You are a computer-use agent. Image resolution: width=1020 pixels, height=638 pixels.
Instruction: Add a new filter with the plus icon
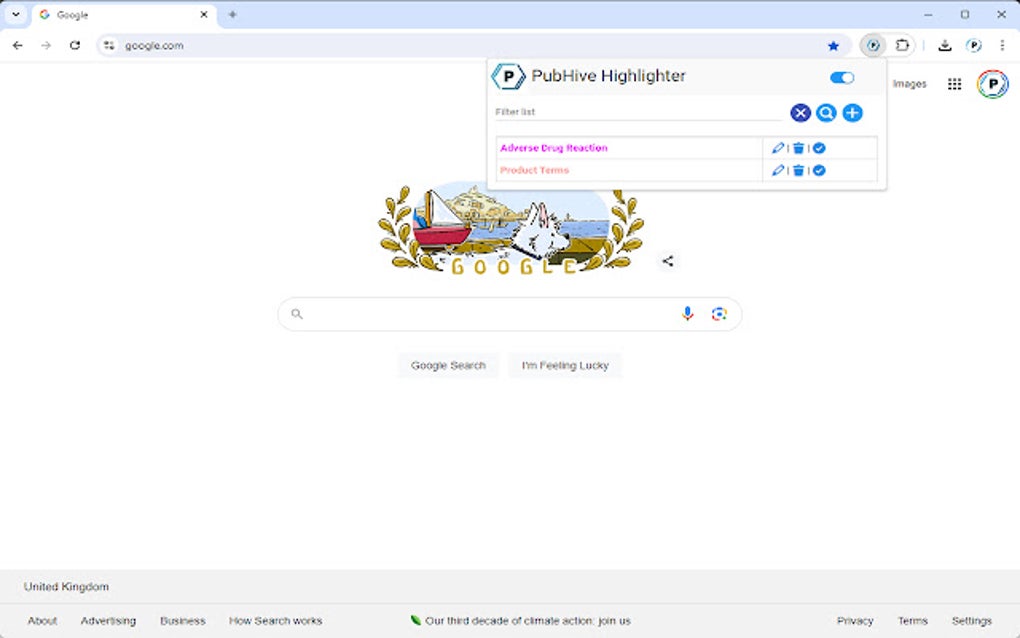[852, 112]
